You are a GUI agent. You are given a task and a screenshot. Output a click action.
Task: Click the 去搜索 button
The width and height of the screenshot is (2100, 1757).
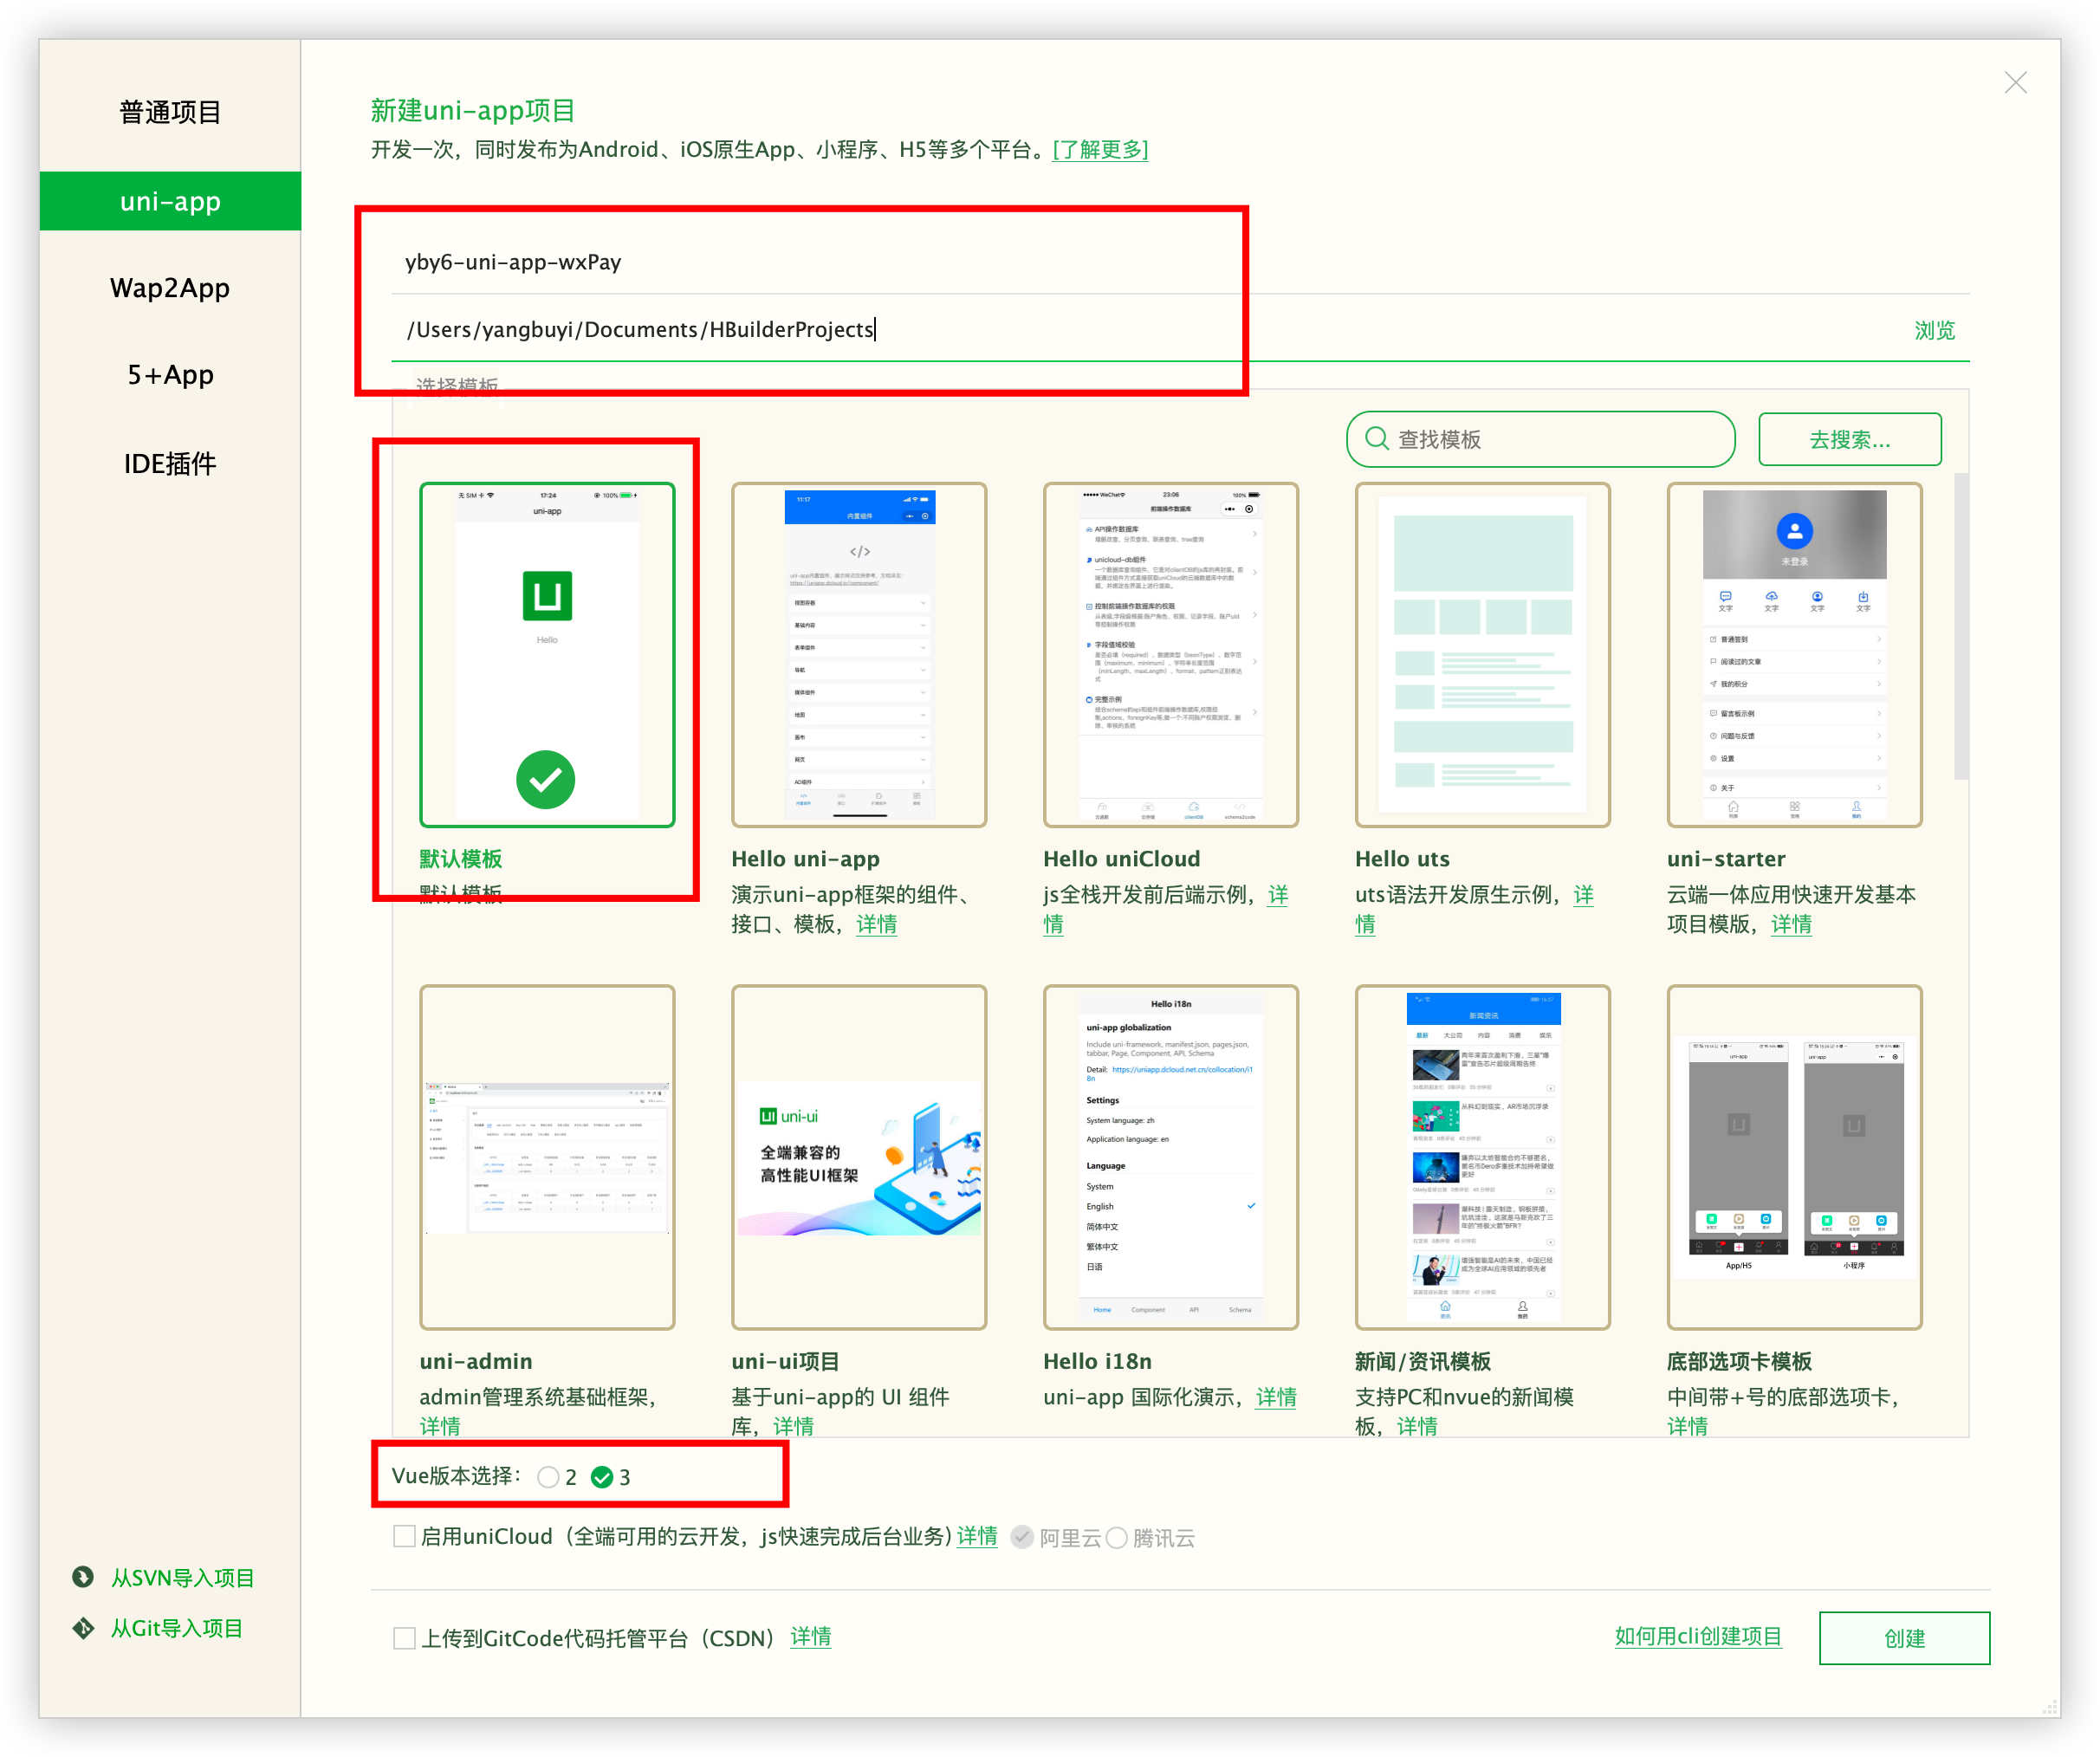tap(1849, 439)
